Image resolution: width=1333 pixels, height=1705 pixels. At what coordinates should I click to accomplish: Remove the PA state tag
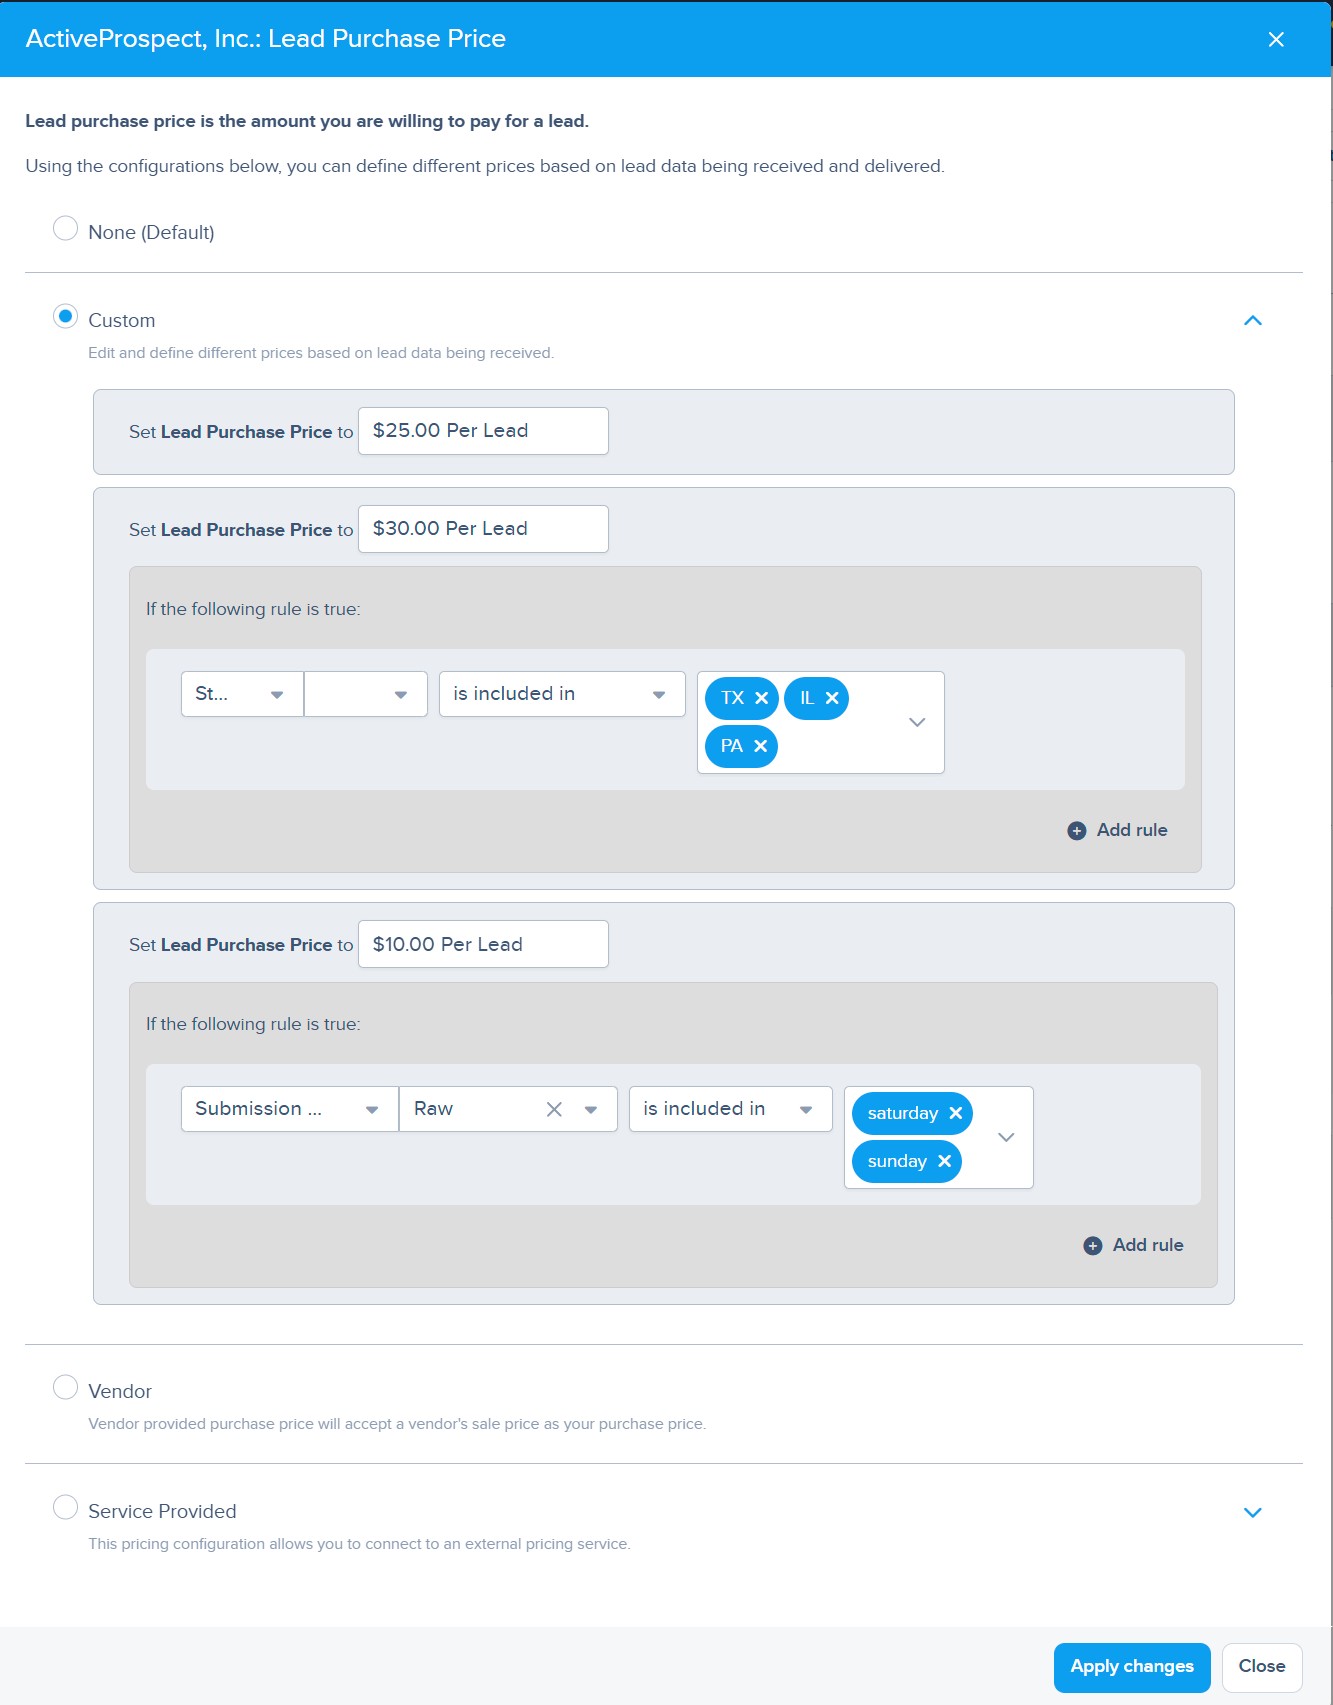[760, 746]
